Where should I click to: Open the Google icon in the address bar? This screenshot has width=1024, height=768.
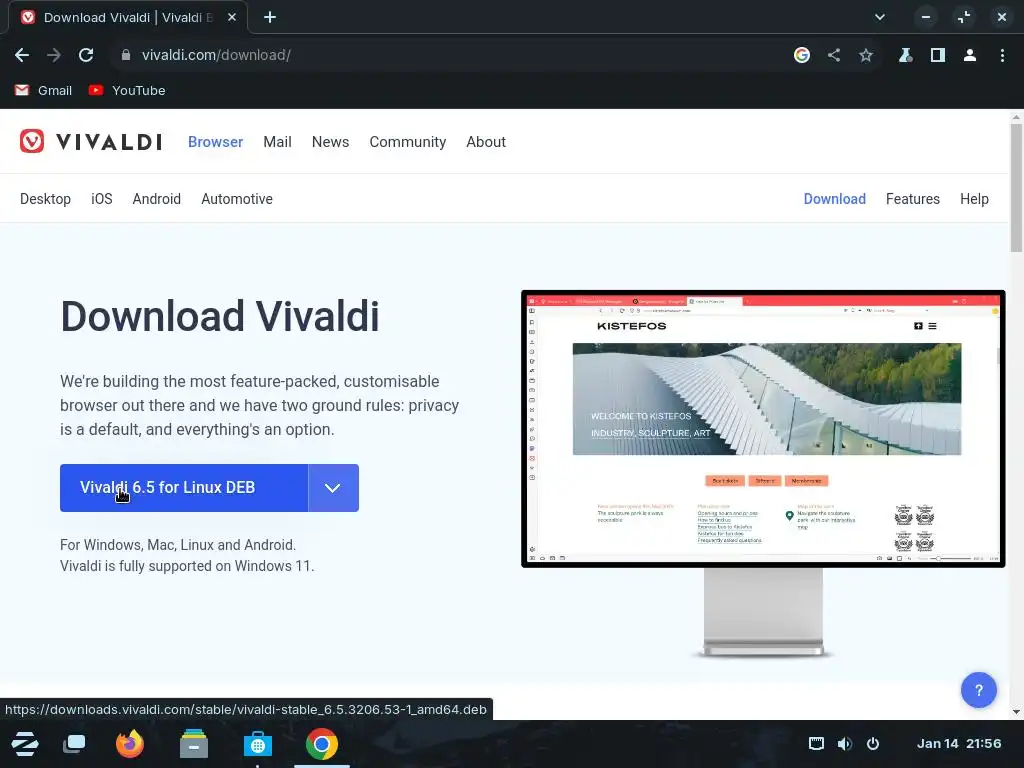[802, 56]
